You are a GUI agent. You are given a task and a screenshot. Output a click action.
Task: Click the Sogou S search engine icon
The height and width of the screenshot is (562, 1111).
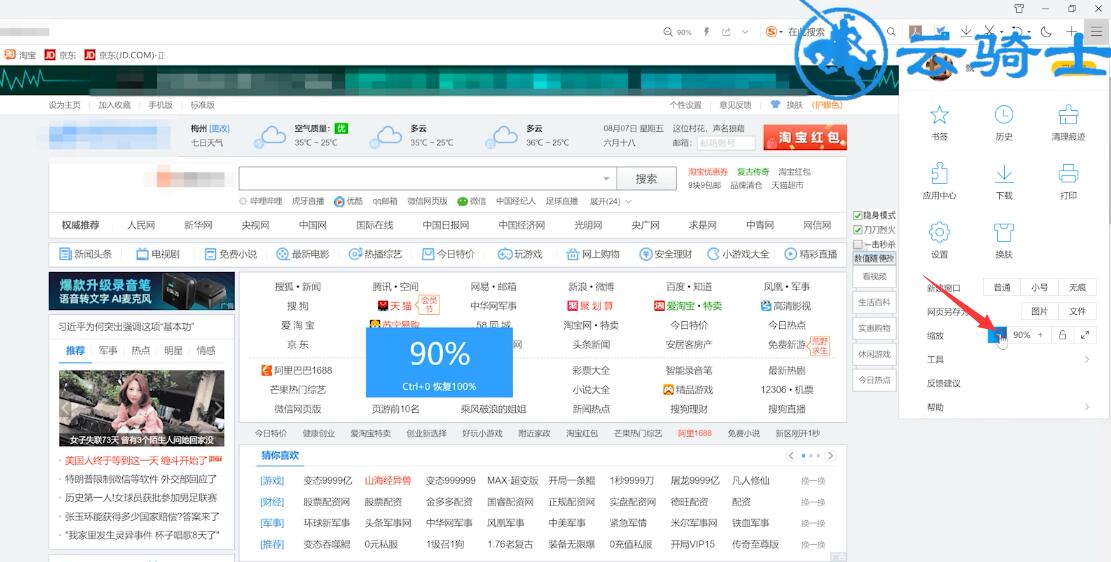(772, 32)
